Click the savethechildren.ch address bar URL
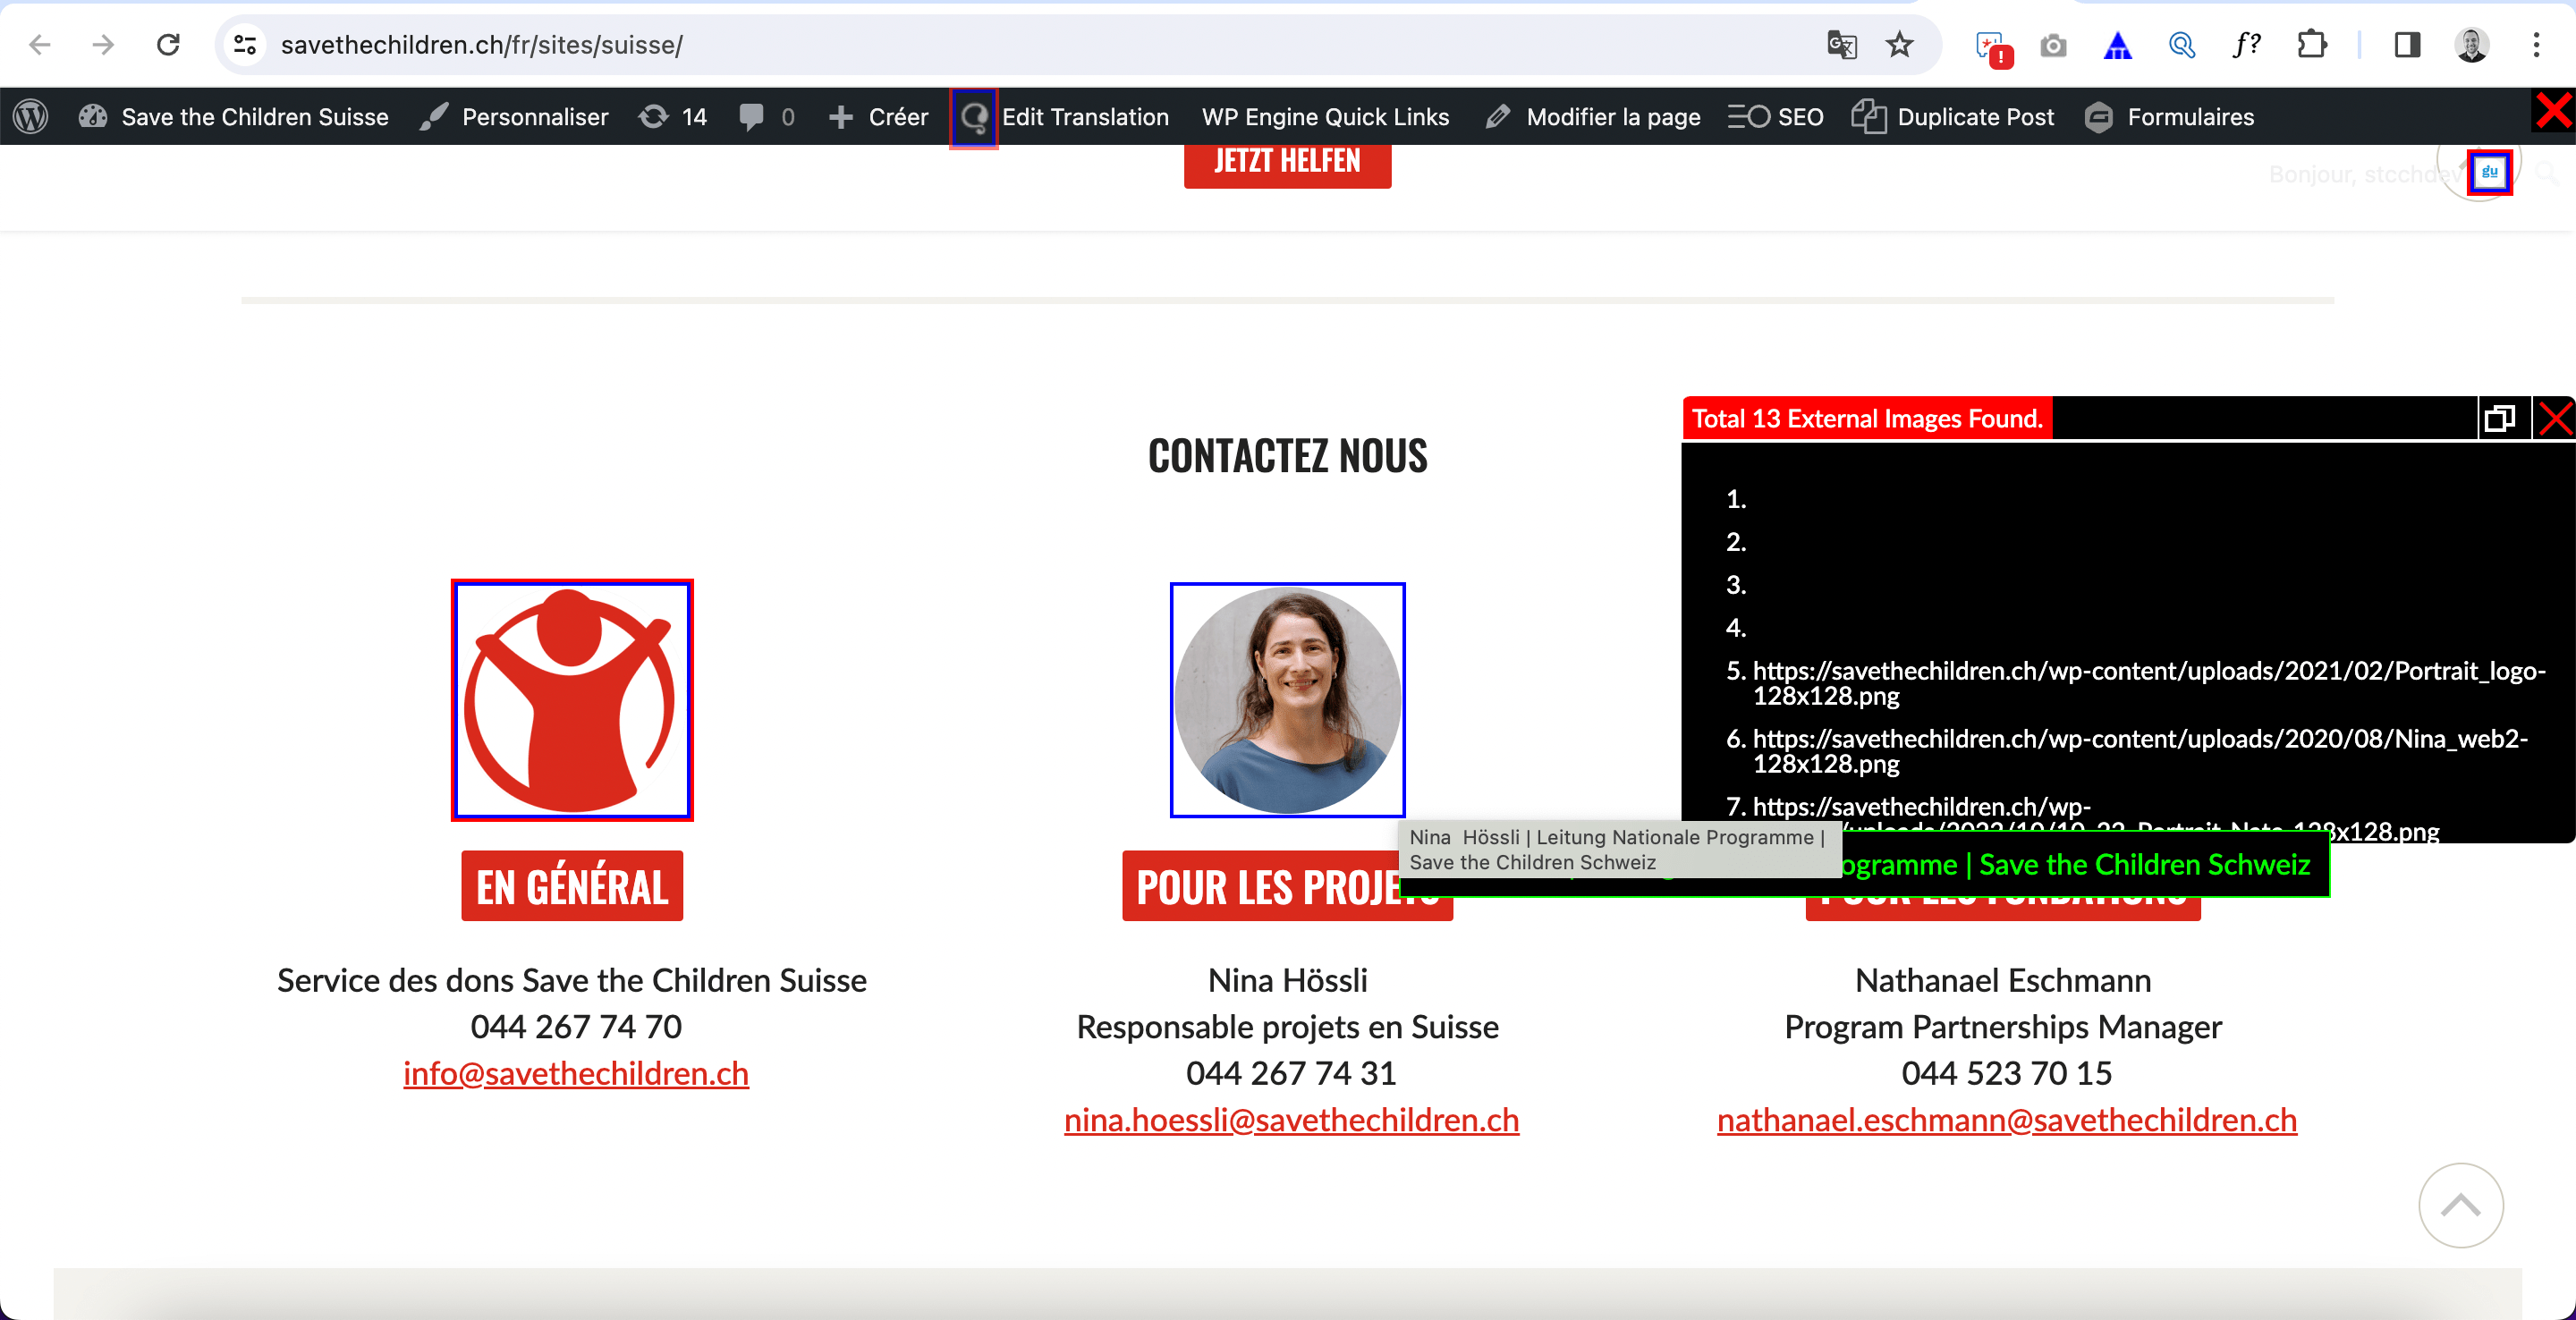 (x=481, y=45)
